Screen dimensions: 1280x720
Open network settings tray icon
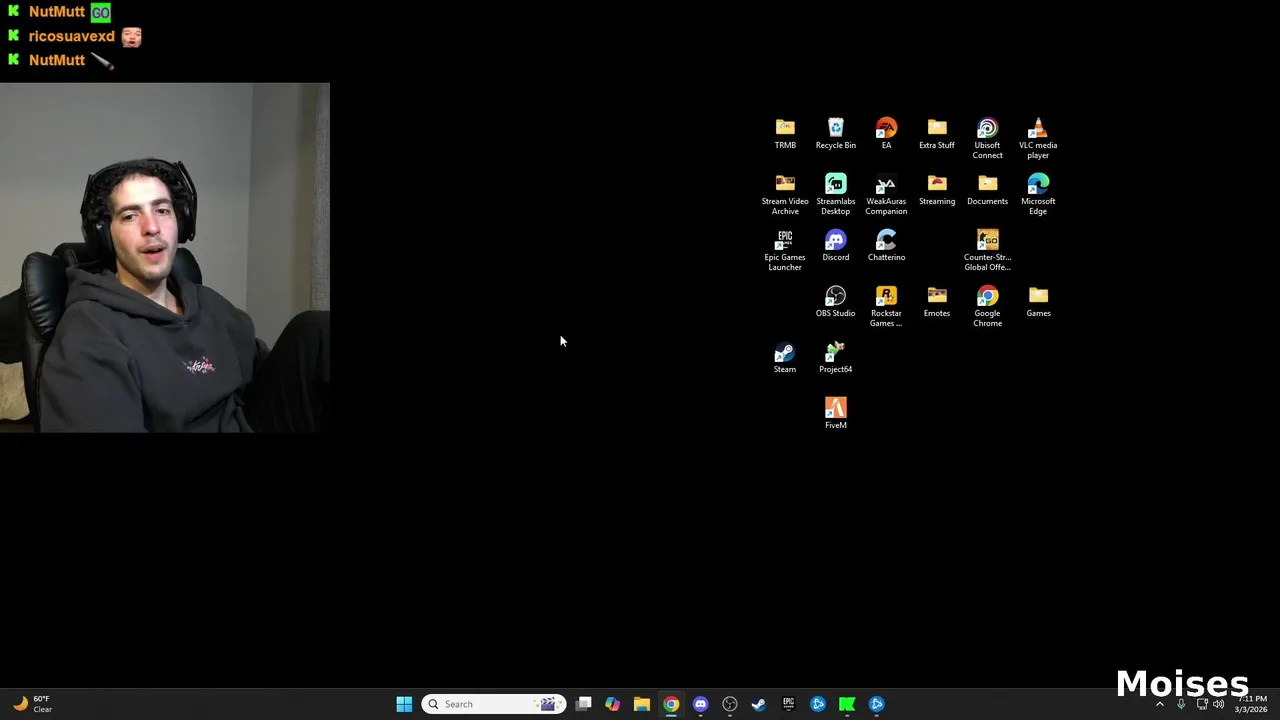[x=1202, y=704]
